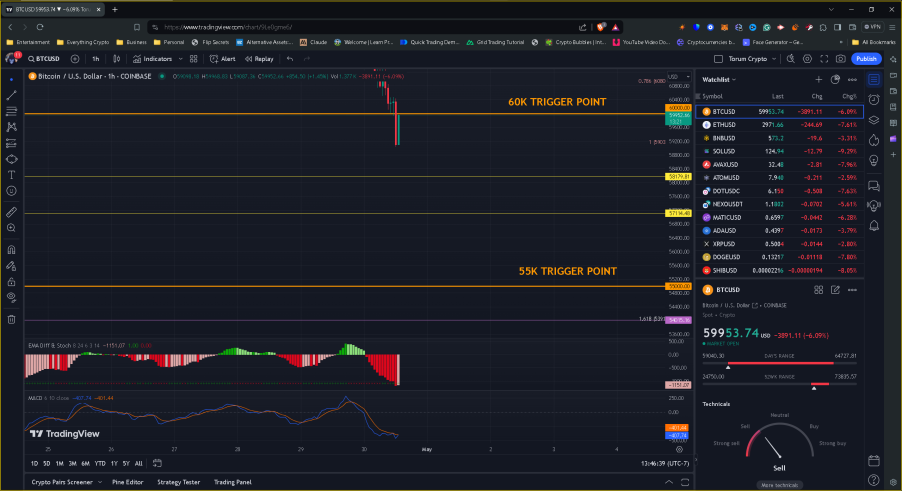Image resolution: width=902 pixels, height=491 pixels.
Task: Open notifications bell in right sidebar
Action: 874,225
